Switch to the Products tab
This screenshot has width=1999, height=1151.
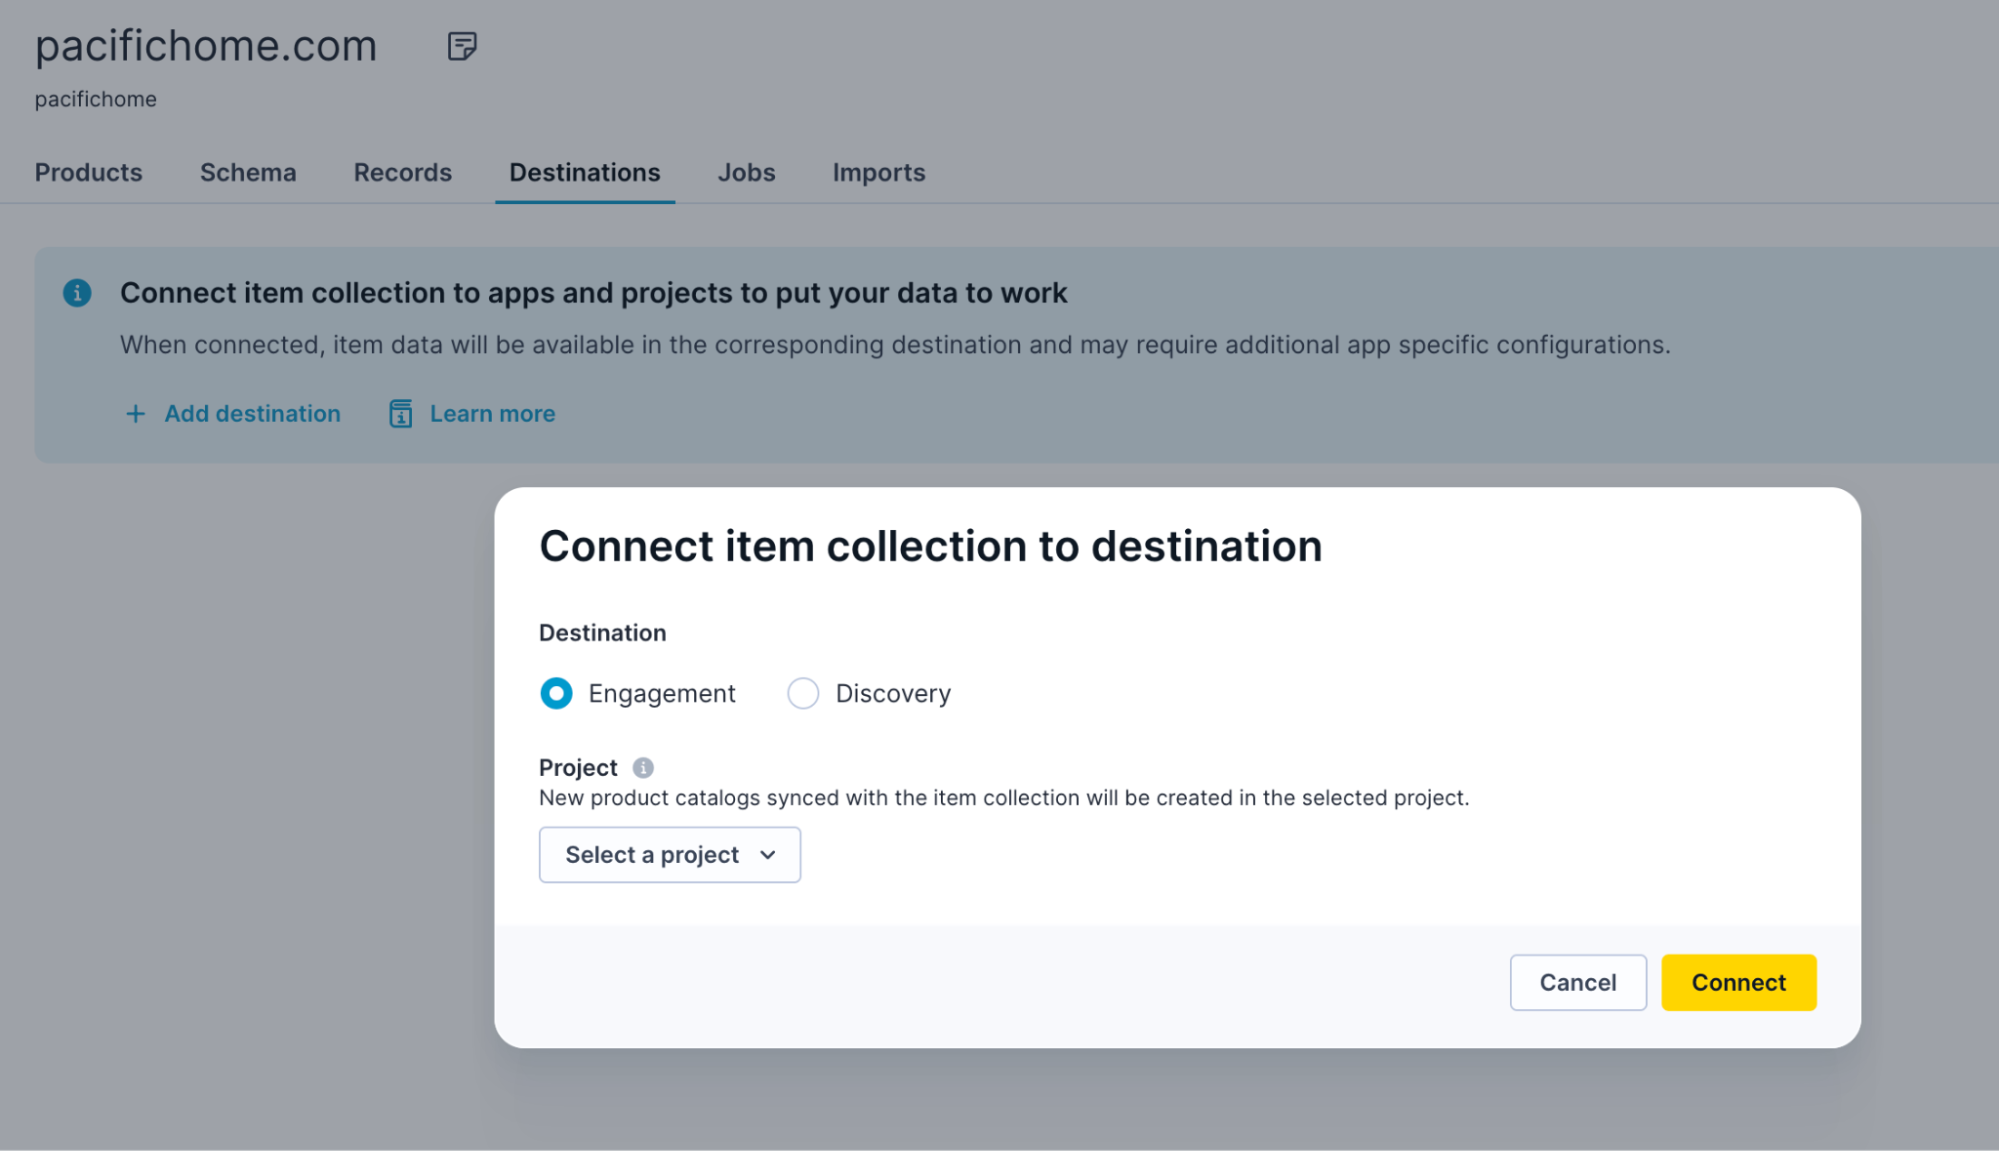(88, 172)
